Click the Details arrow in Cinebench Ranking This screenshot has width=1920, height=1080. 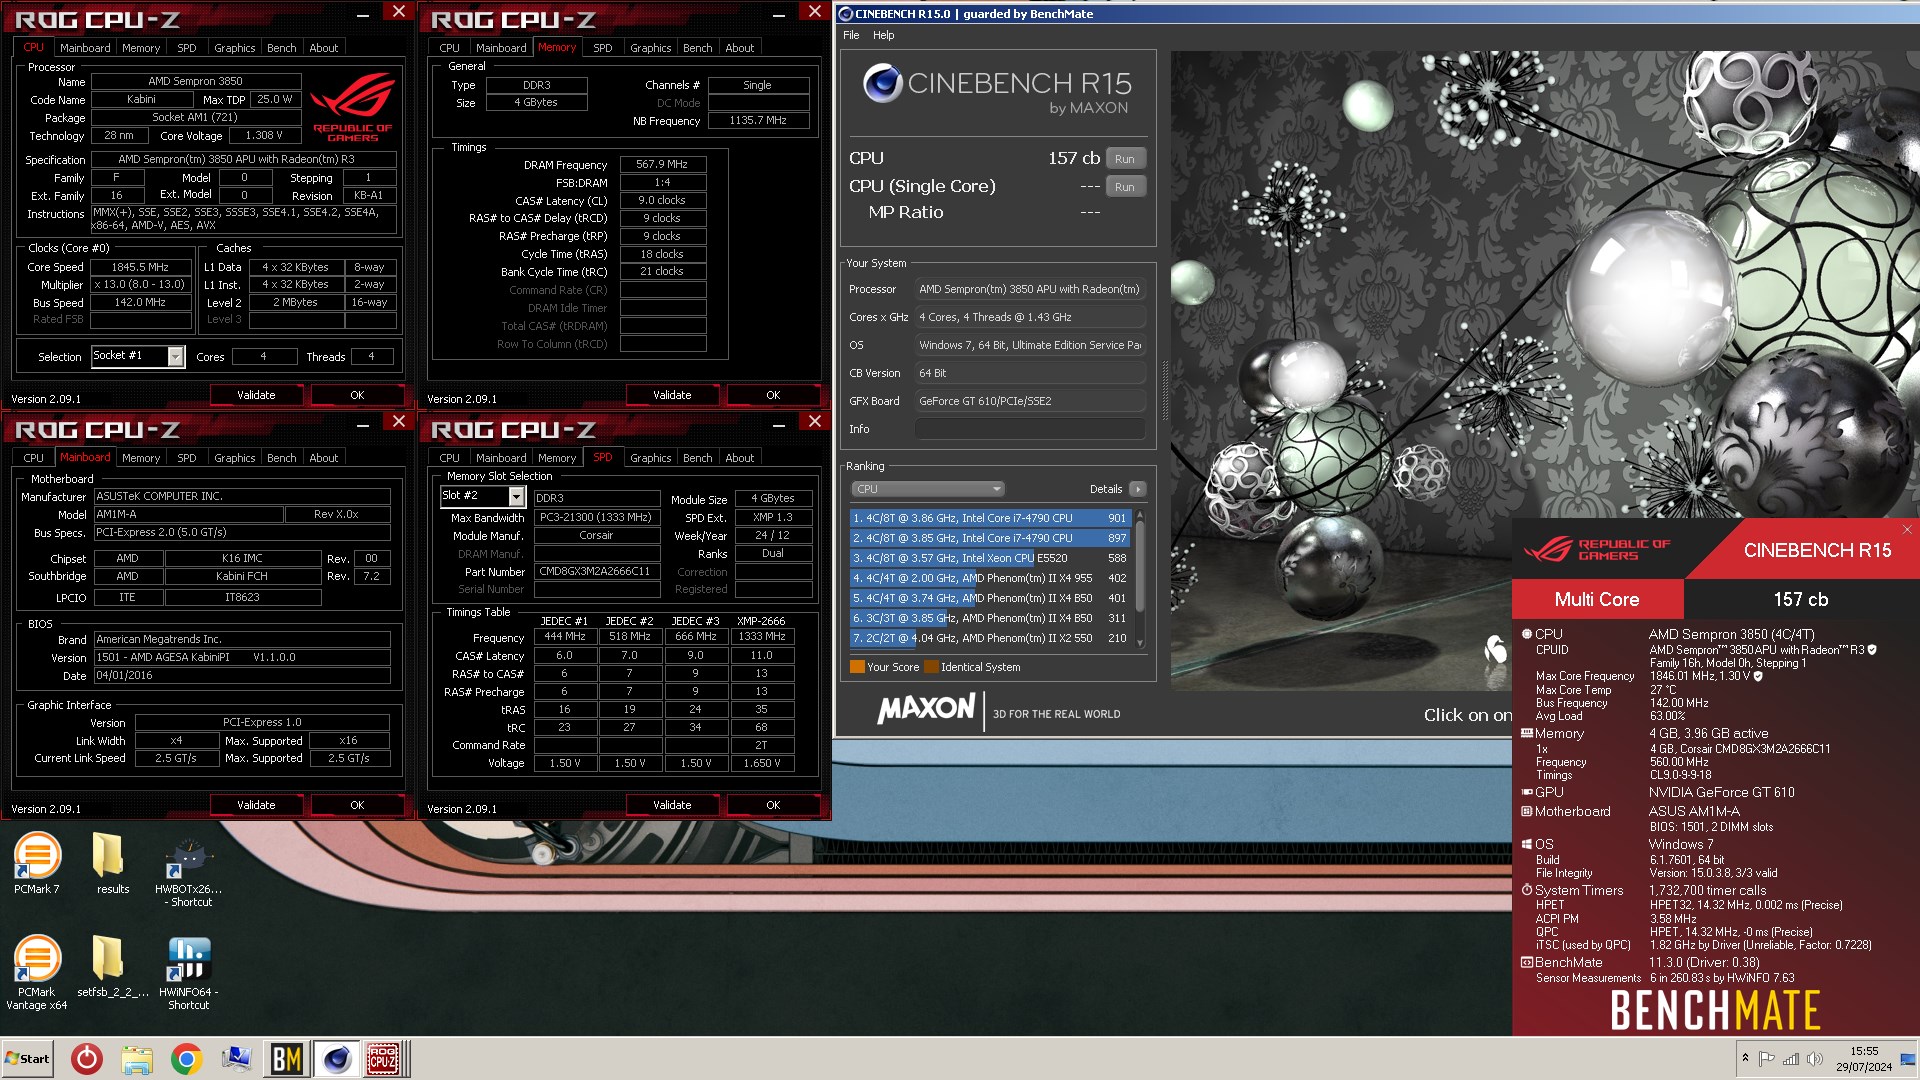coord(1138,489)
